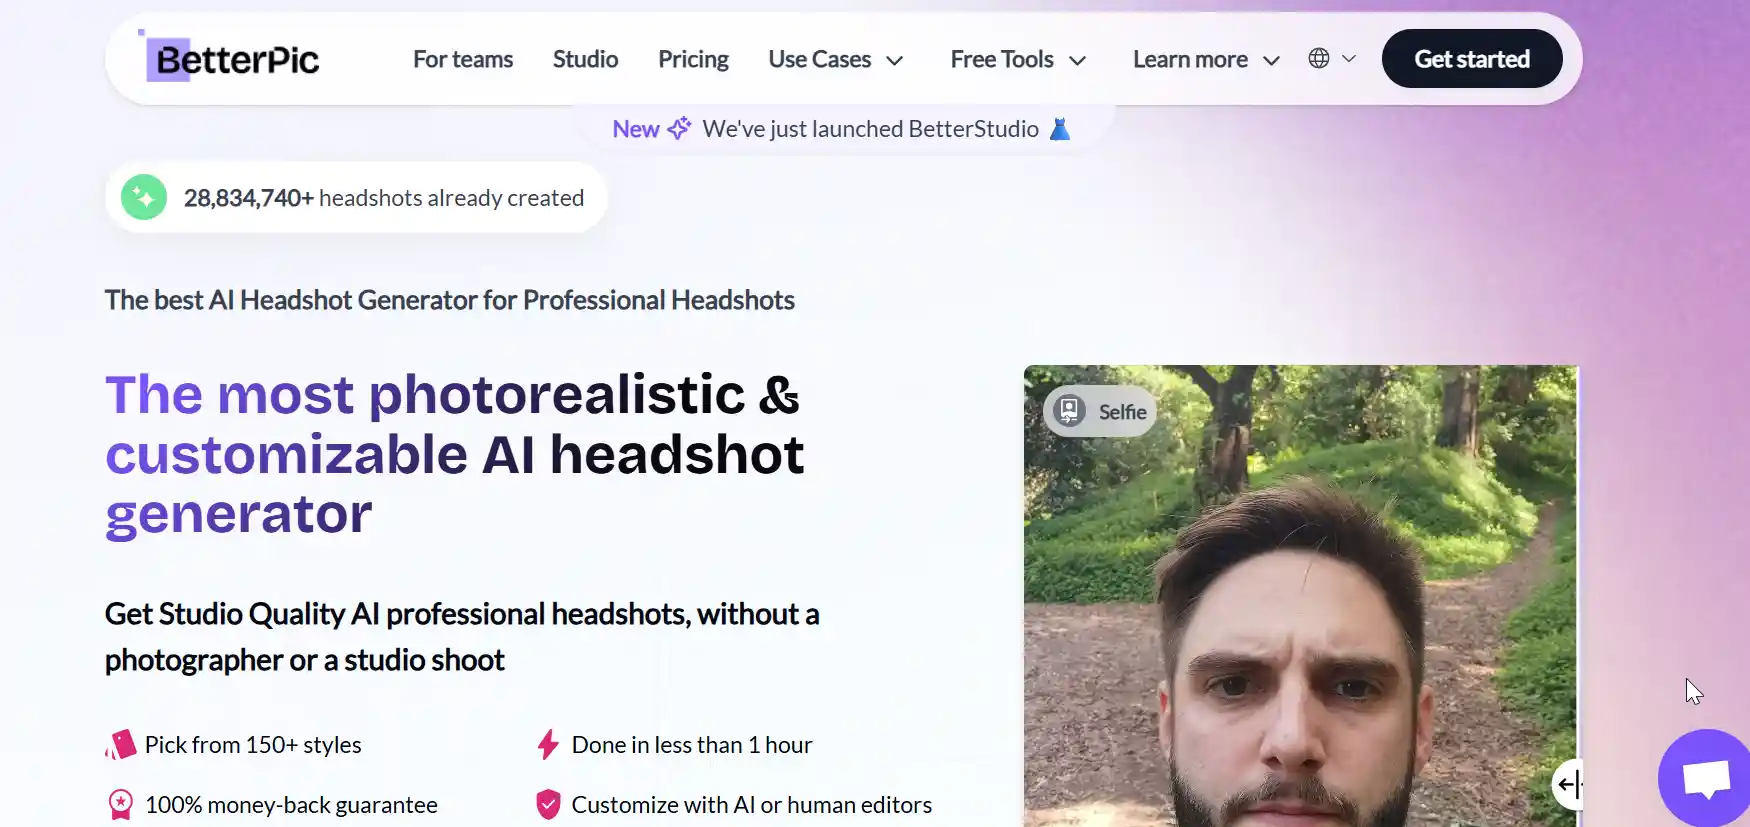
Task: Open the Studio nav link
Action: 585,59
